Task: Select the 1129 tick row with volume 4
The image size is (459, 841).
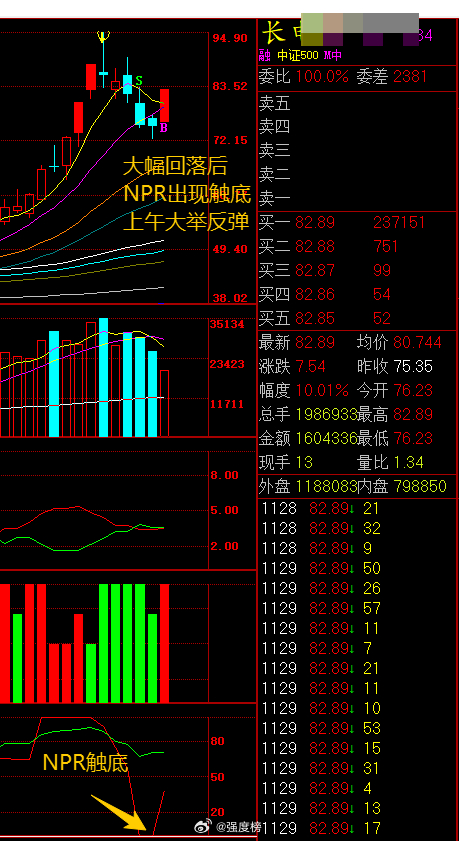Action: [358, 788]
